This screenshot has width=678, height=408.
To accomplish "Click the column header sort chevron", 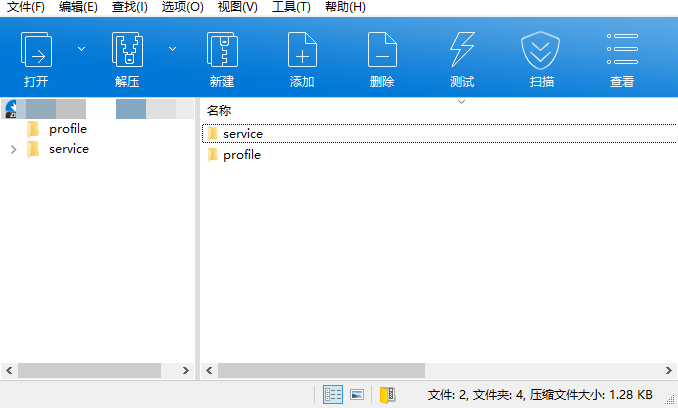I will pyautogui.click(x=461, y=102).
